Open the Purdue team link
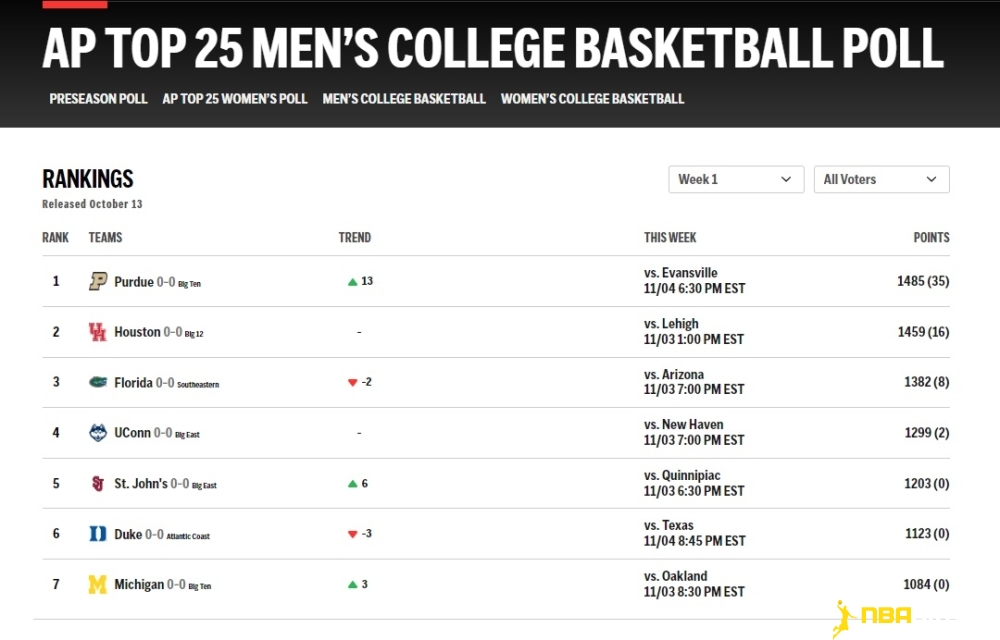1000x640 pixels. [134, 282]
